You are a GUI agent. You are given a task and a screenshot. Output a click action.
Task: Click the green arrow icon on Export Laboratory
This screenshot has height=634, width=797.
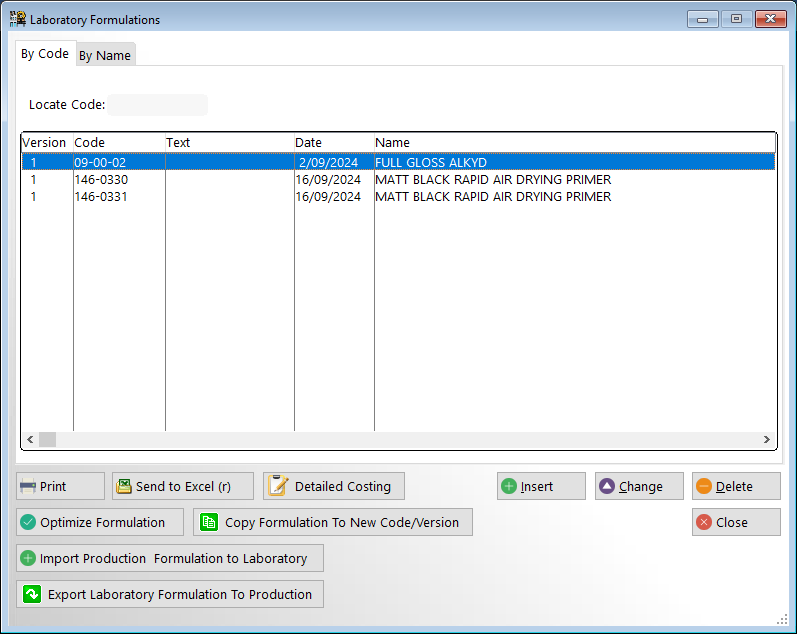click(x=32, y=594)
